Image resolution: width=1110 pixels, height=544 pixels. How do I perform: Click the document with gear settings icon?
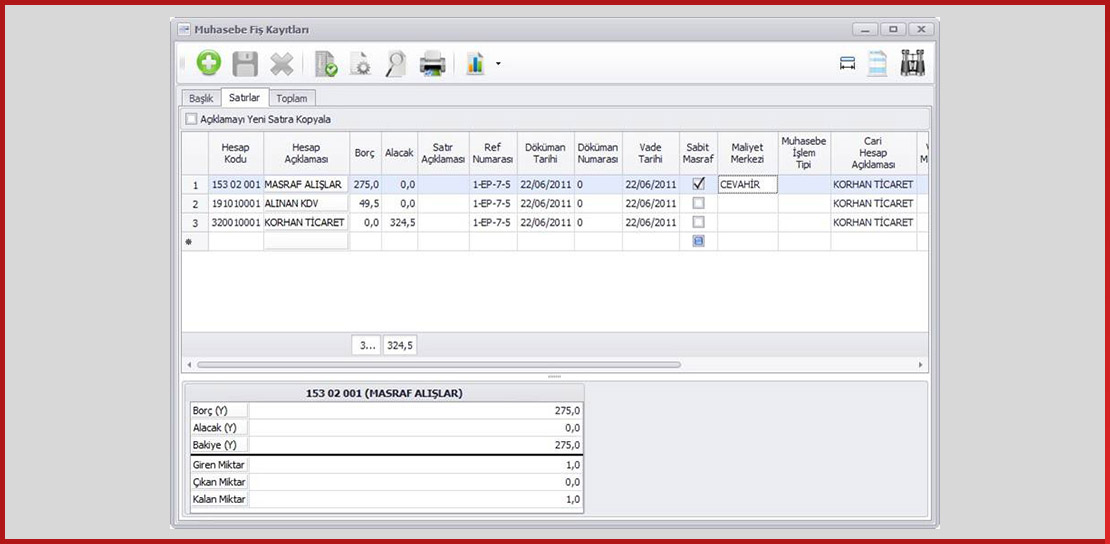(x=360, y=64)
